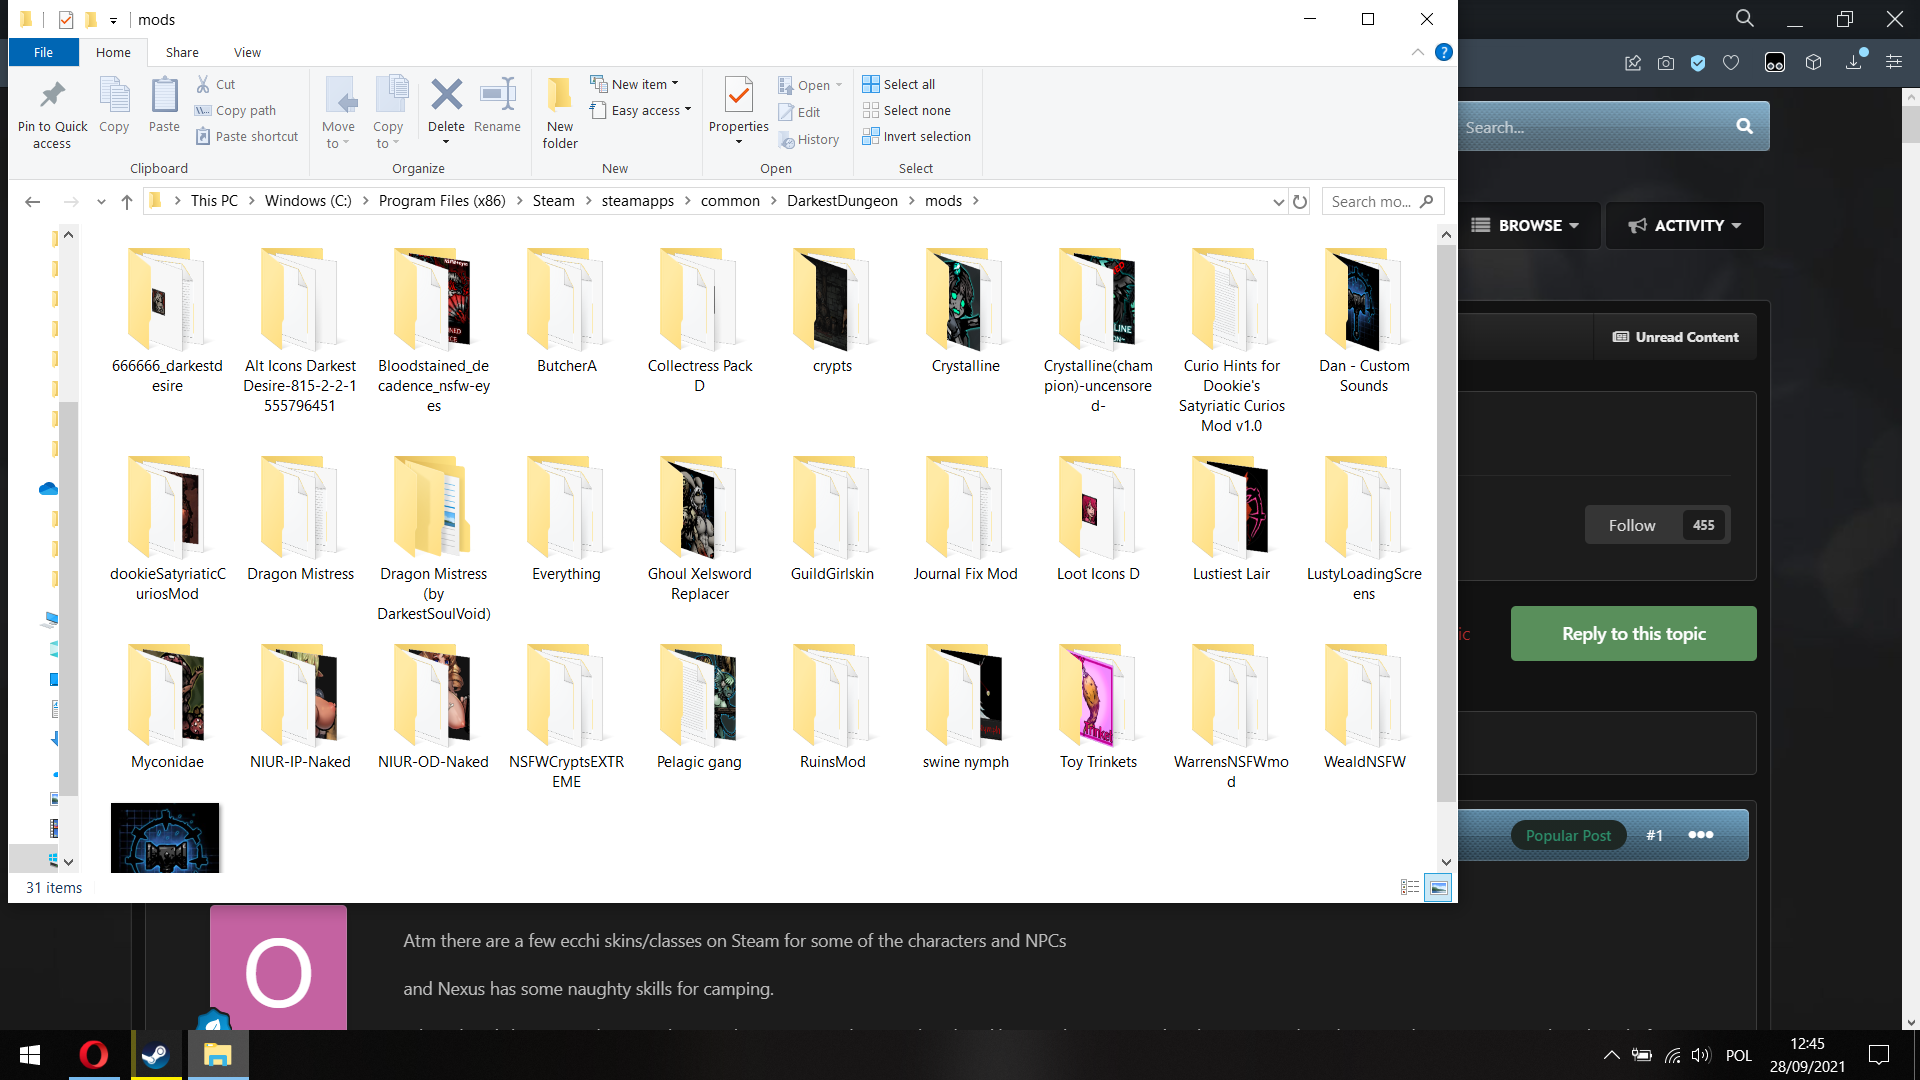This screenshot has width=1920, height=1080.
Task: Open the Windows Start menu
Action: [x=30, y=1055]
